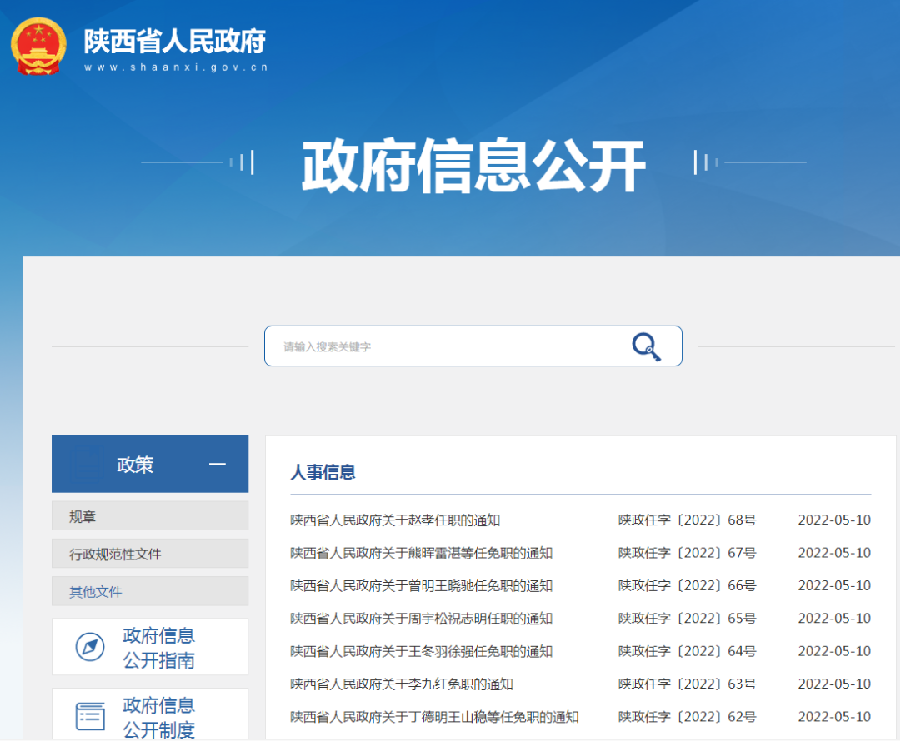The width and height of the screenshot is (900, 741).
Task: Go to the 政府信息公开制度 text link
Action: [x=159, y=717]
